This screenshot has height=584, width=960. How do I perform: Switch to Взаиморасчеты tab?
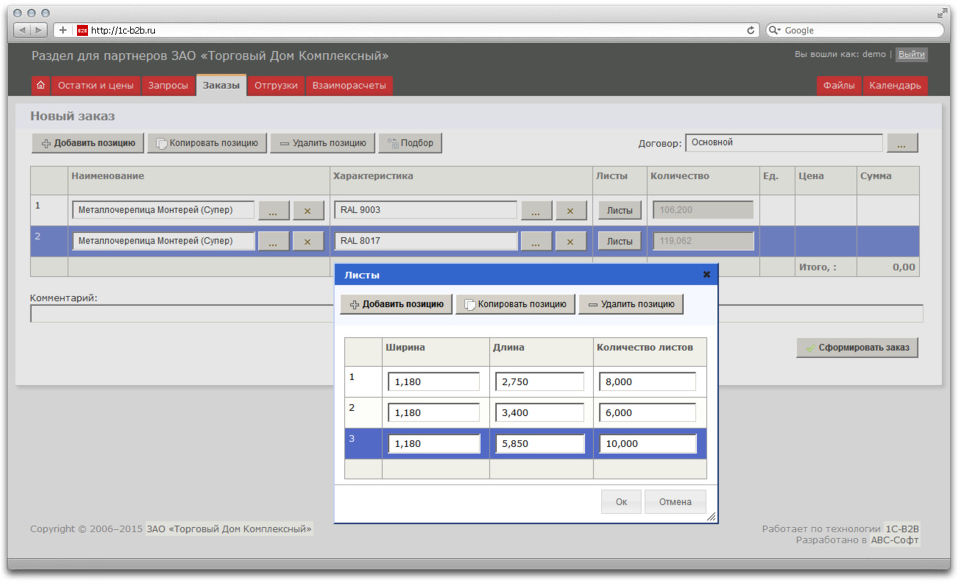349,85
